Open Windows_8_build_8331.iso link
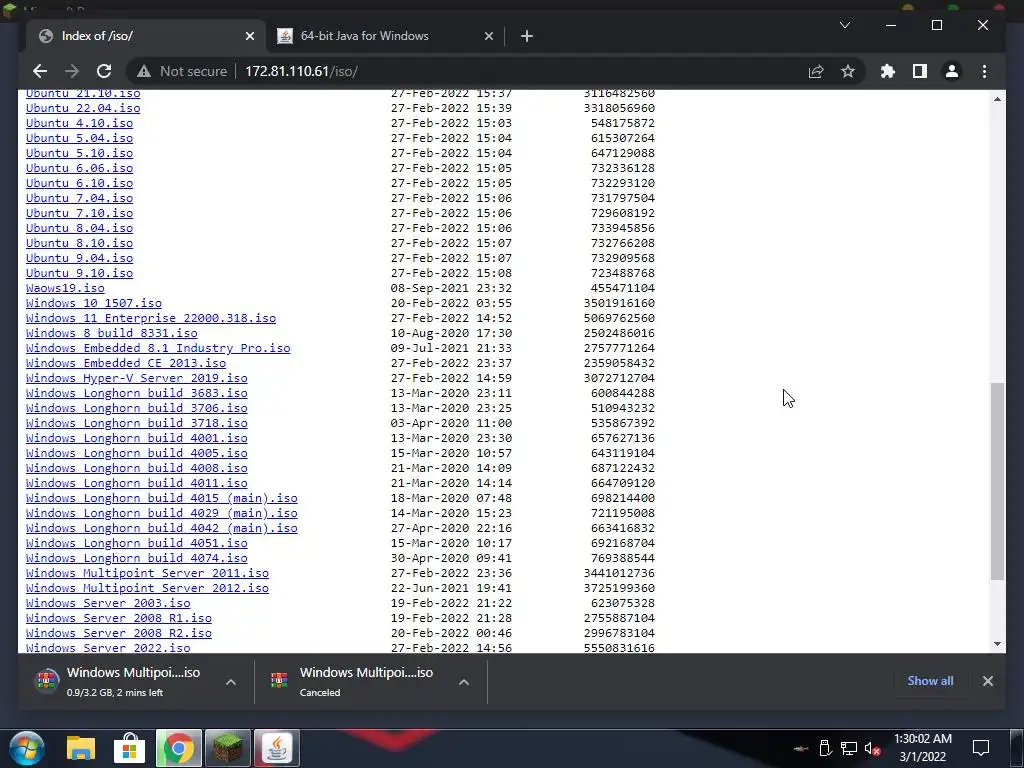Viewport: 1024px width, 768px height. pyautogui.click(x=112, y=334)
